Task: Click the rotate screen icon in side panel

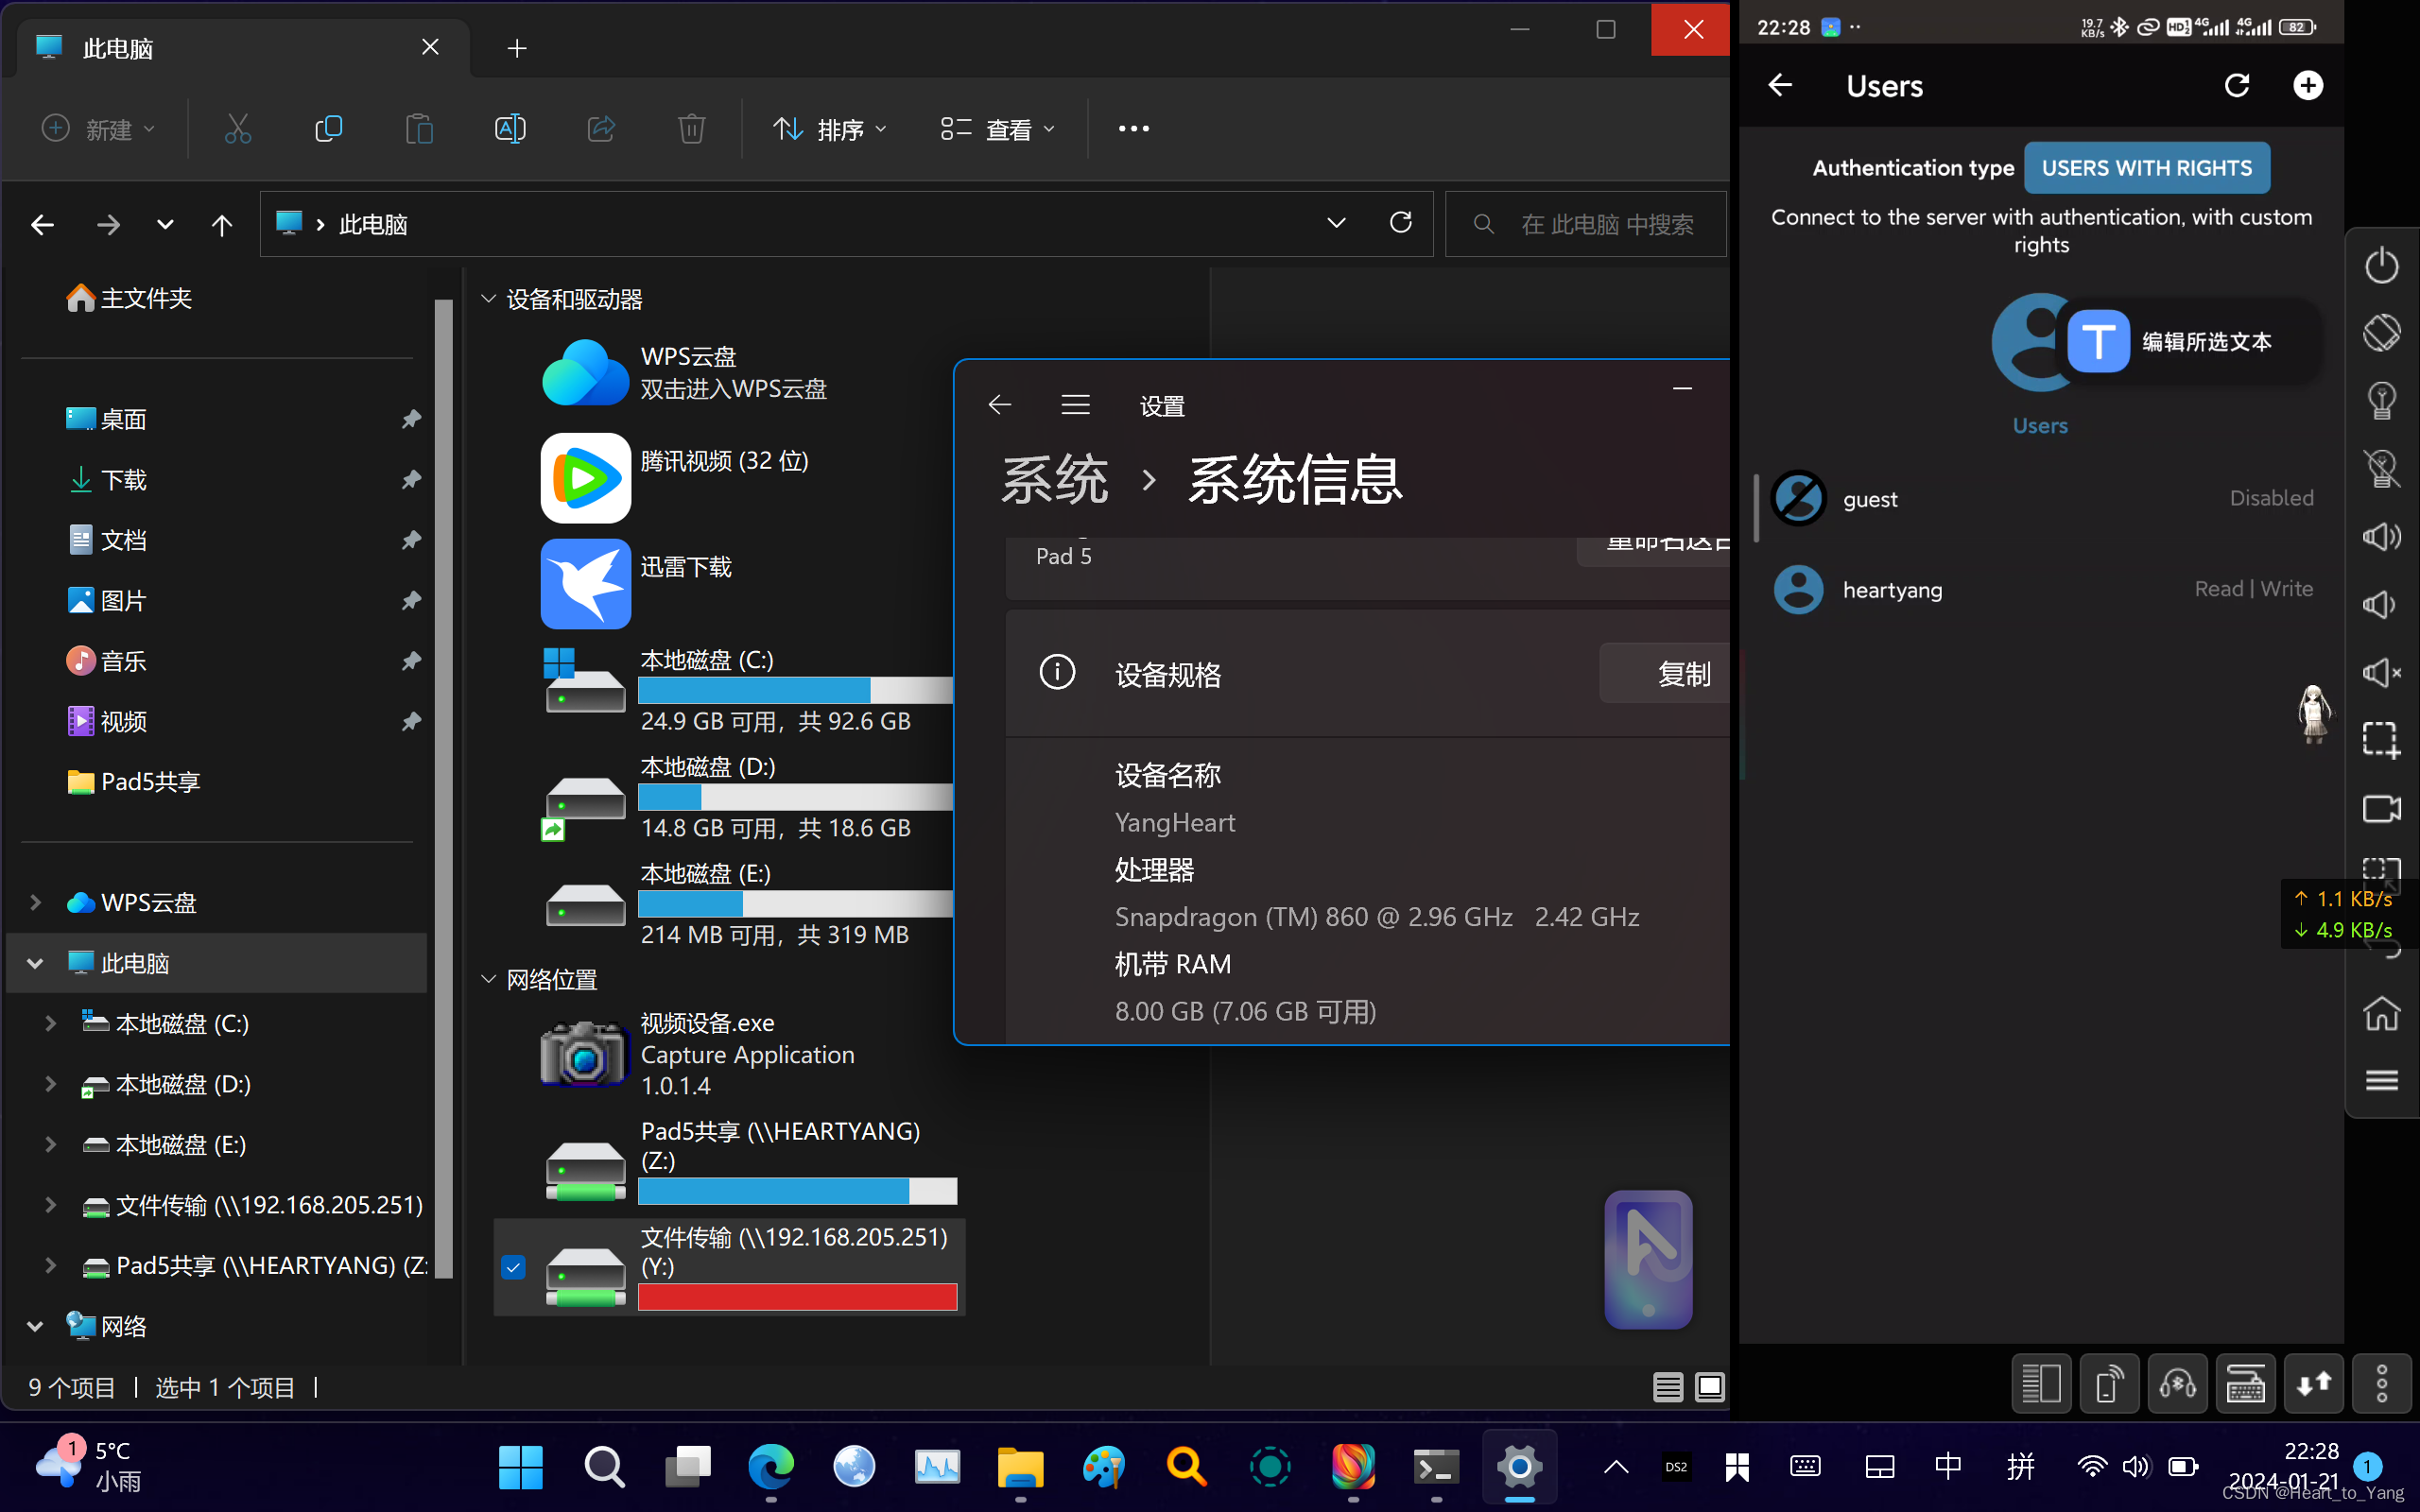Action: point(2381,333)
